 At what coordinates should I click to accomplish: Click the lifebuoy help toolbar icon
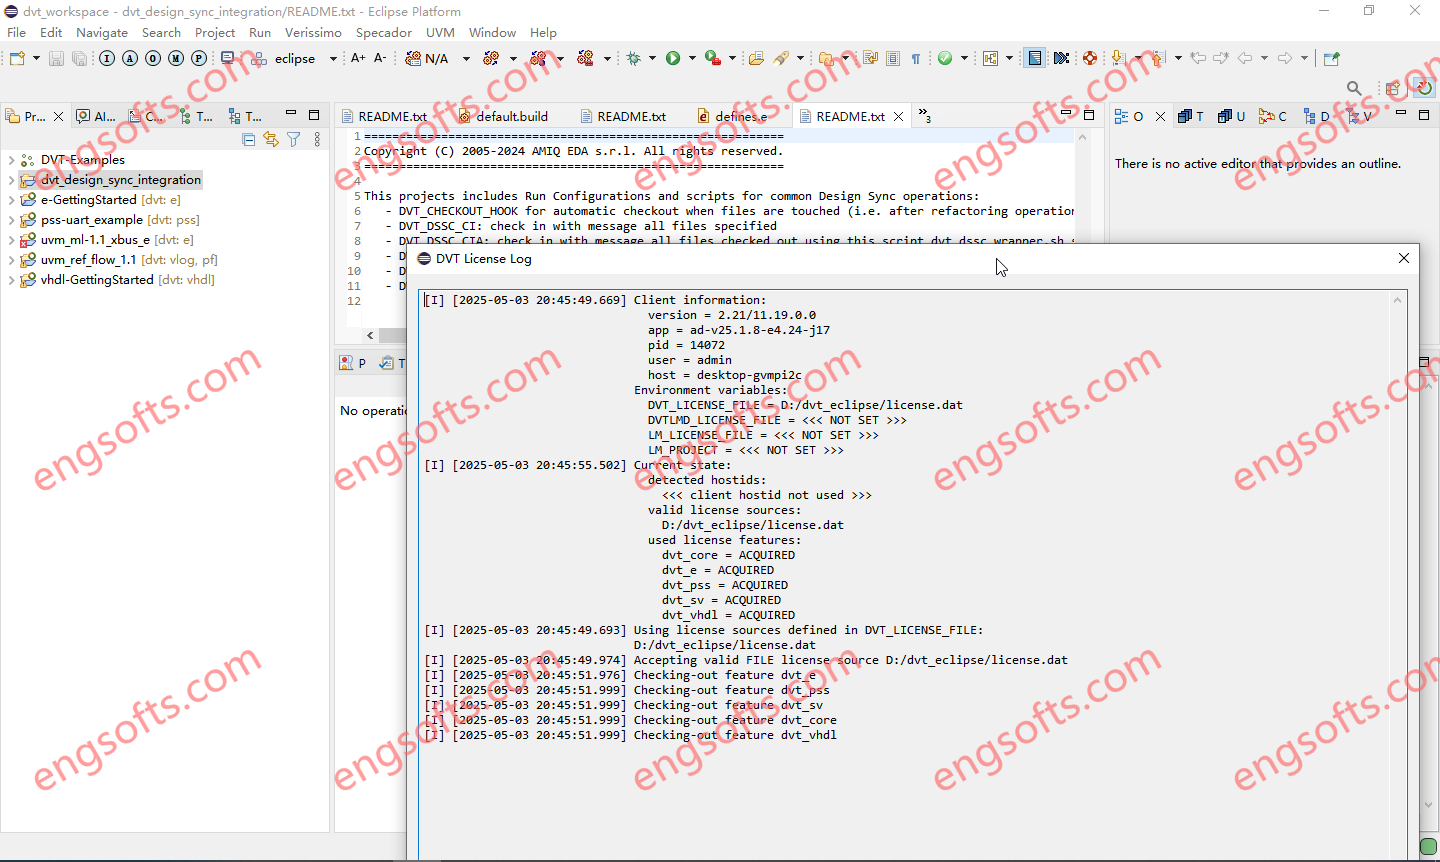(x=1090, y=58)
